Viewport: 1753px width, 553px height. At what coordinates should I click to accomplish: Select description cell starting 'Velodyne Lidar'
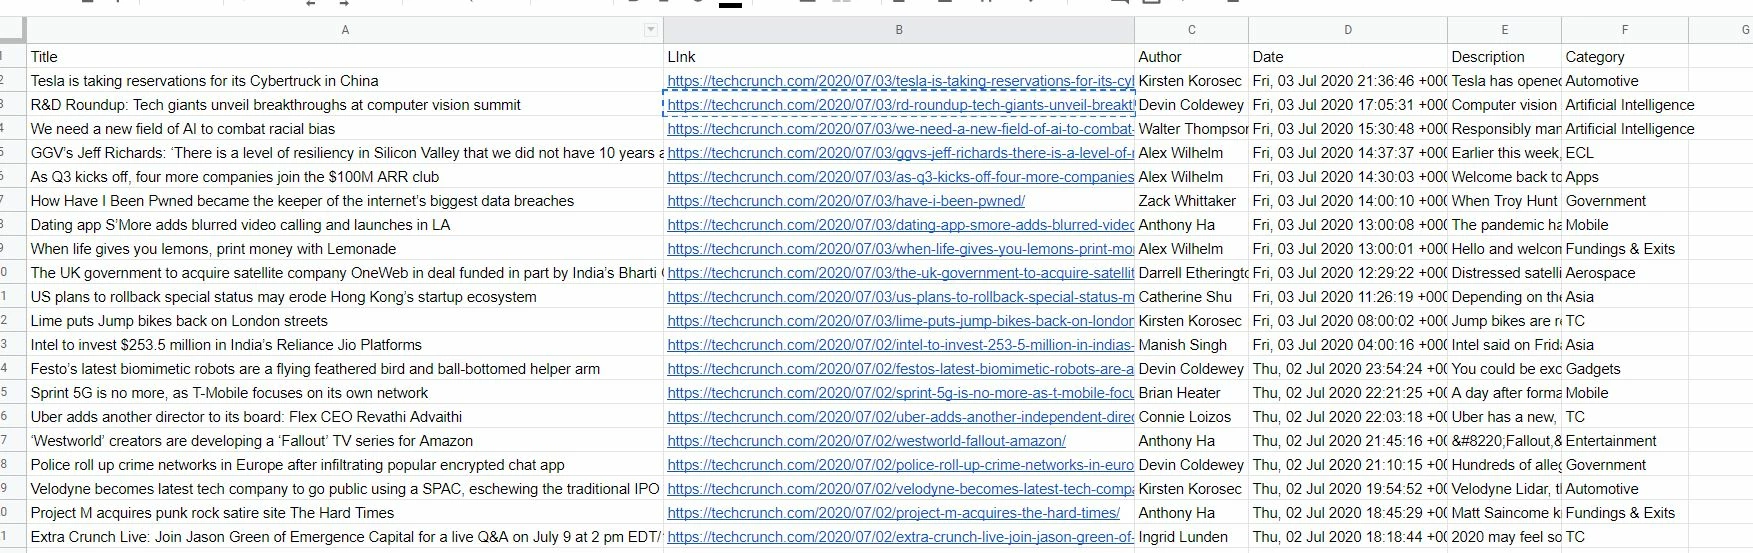pyautogui.click(x=1504, y=489)
